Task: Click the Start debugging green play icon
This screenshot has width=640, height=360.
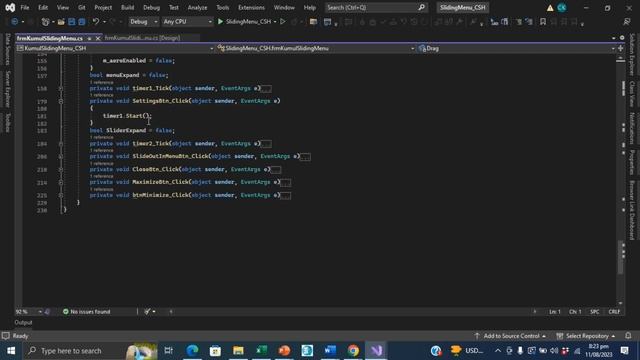Action: pos(220,21)
